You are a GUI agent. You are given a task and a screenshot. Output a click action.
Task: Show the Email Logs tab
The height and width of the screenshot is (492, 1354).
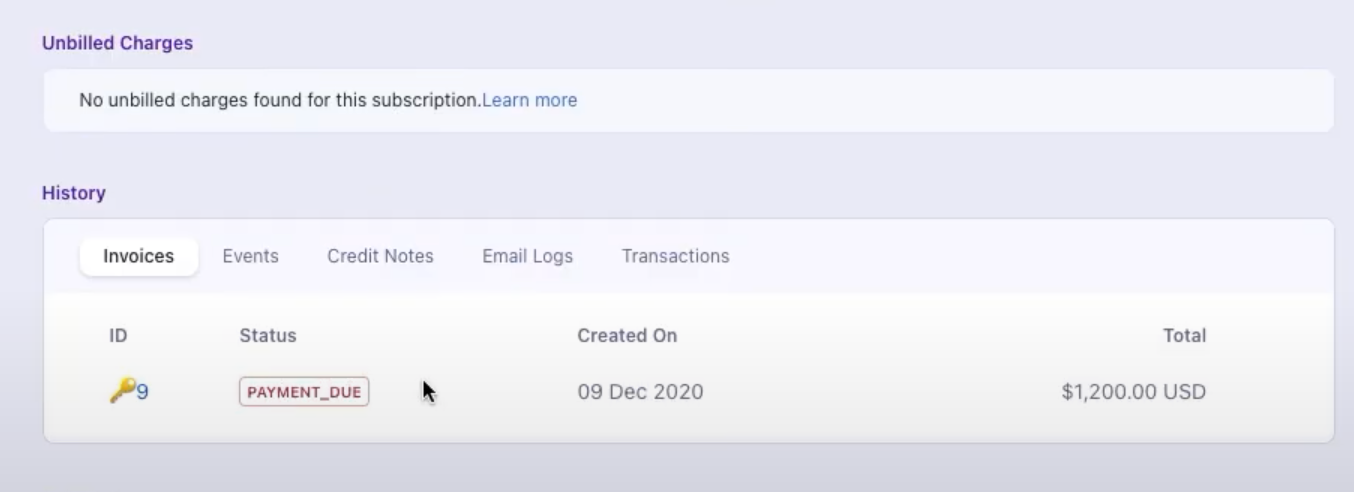pos(527,256)
